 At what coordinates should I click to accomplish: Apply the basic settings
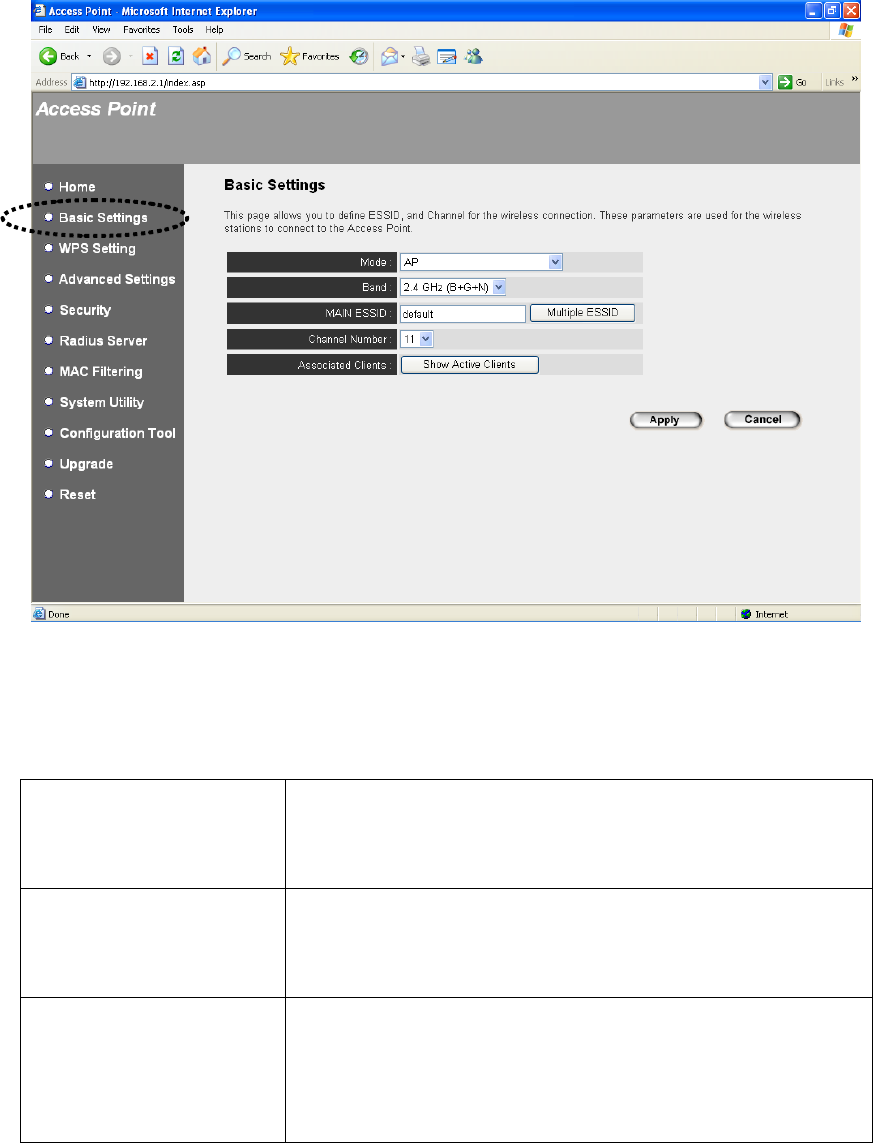point(665,420)
